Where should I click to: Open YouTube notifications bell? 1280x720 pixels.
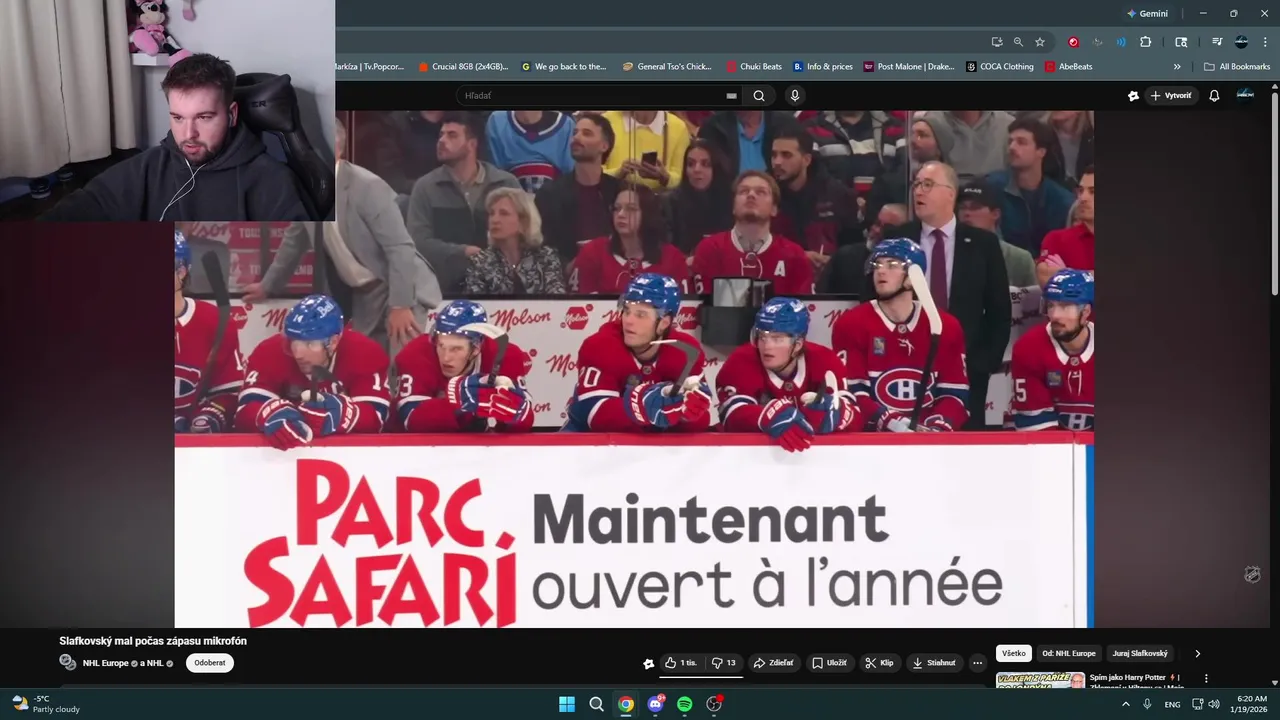[1214, 96]
